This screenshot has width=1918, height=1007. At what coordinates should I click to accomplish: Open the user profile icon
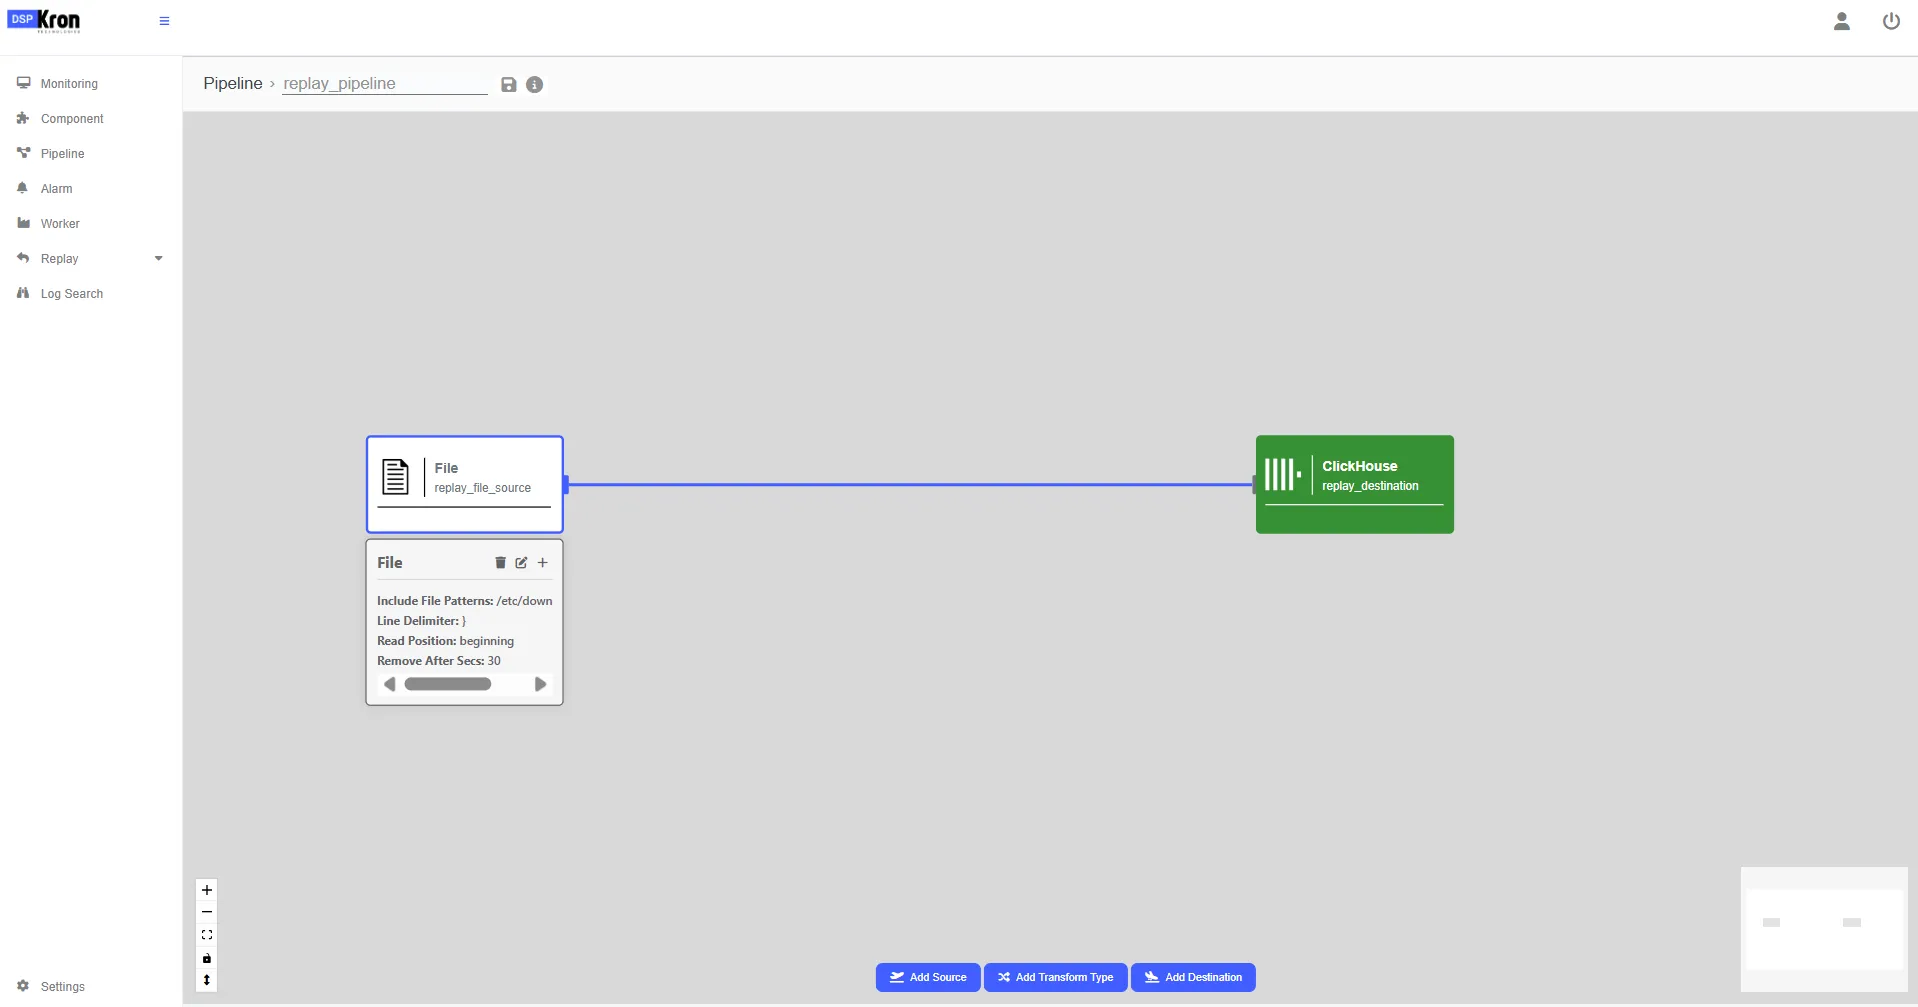click(x=1841, y=21)
